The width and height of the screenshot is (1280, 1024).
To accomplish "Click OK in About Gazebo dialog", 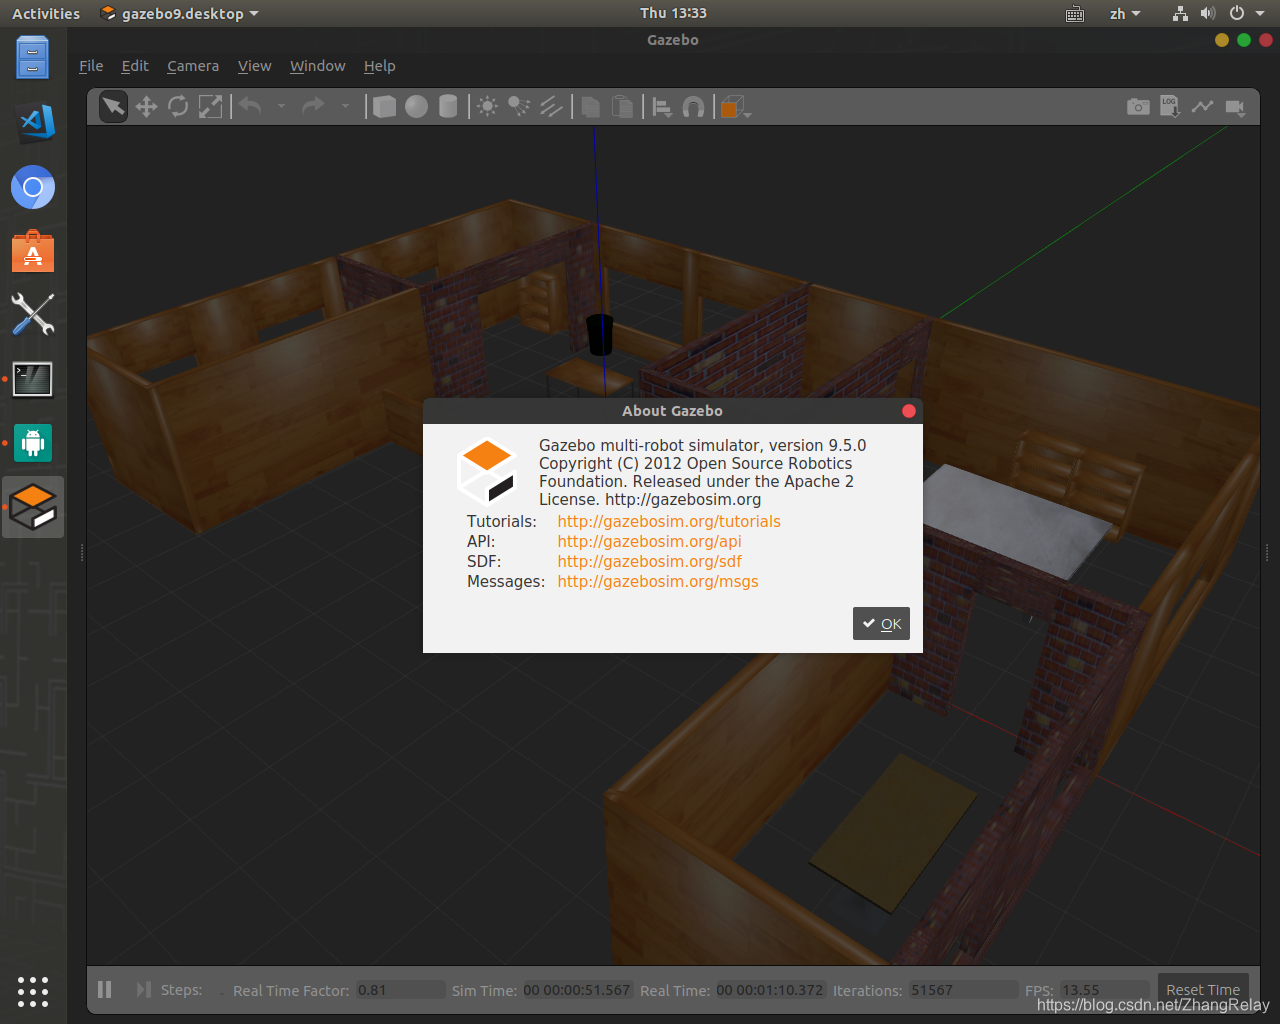I will pyautogui.click(x=881, y=623).
